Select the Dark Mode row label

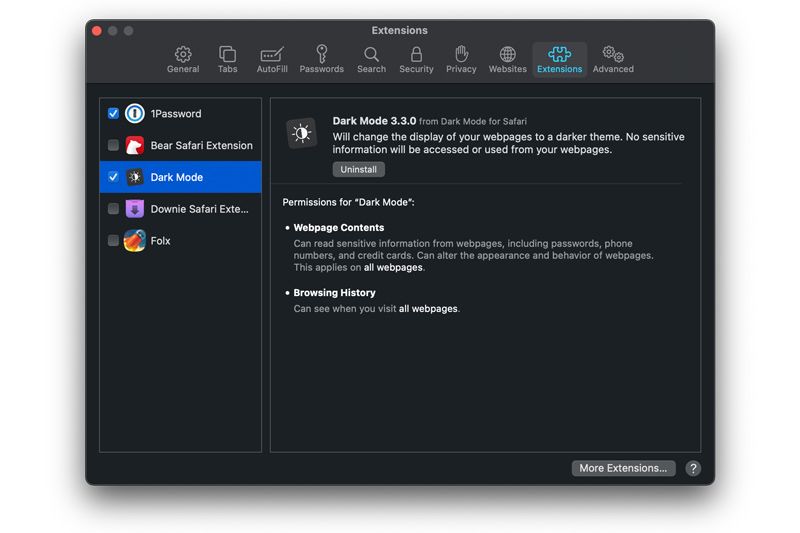point(177,177)
